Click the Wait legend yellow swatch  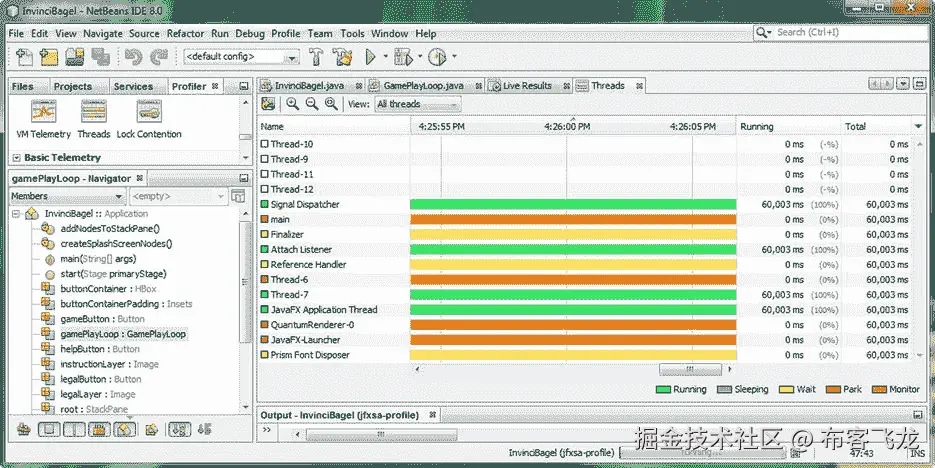coord(787,390)
